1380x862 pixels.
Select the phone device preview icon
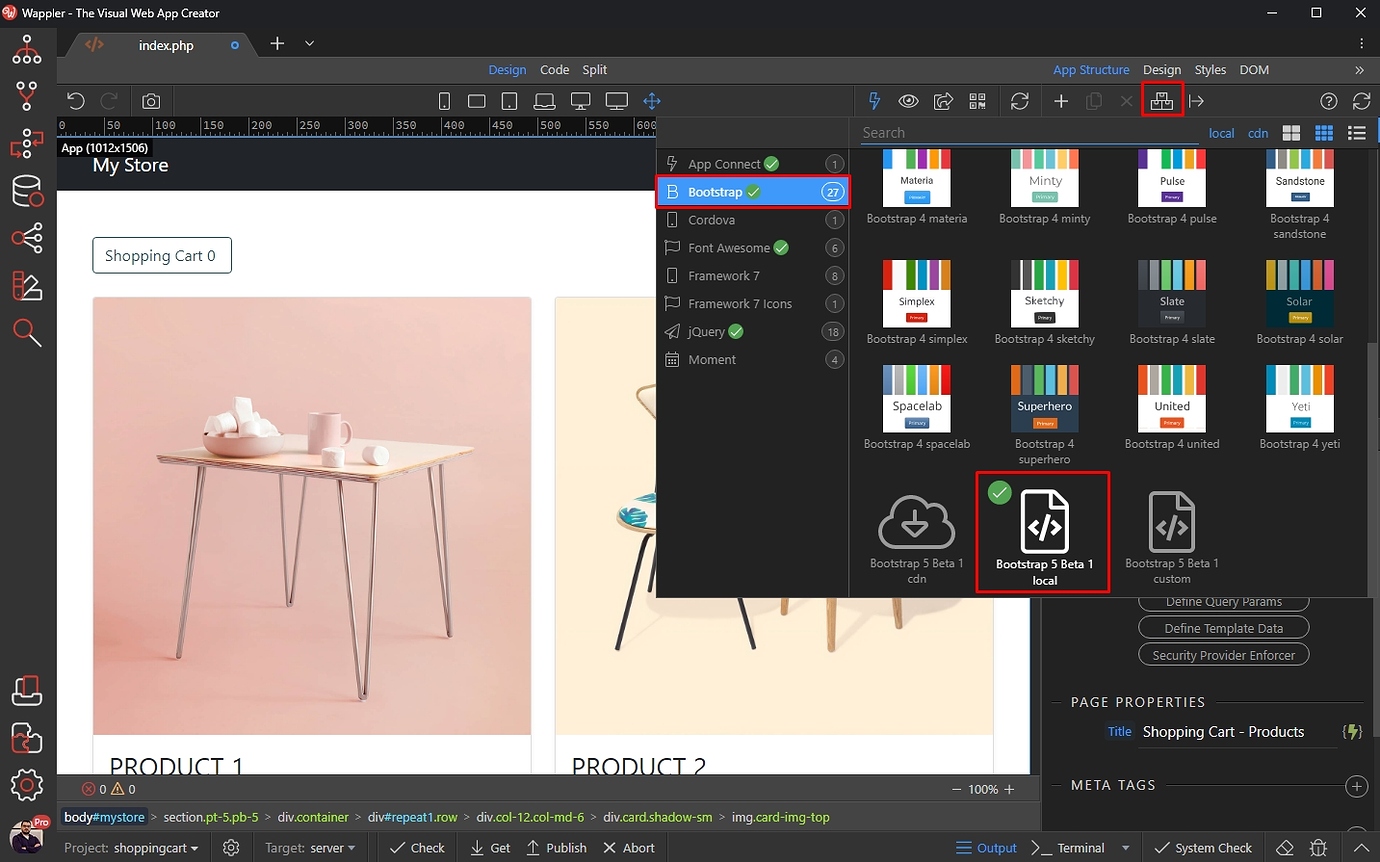click(445, 101)
